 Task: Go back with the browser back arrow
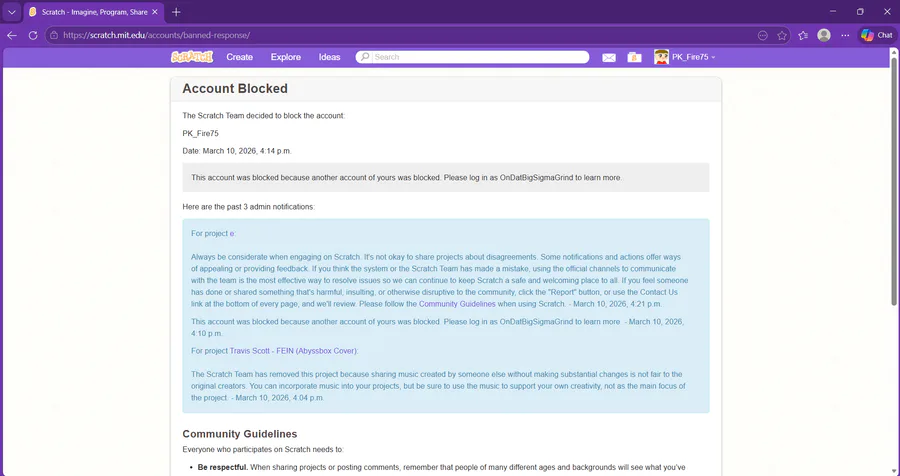tap(12, 35)
